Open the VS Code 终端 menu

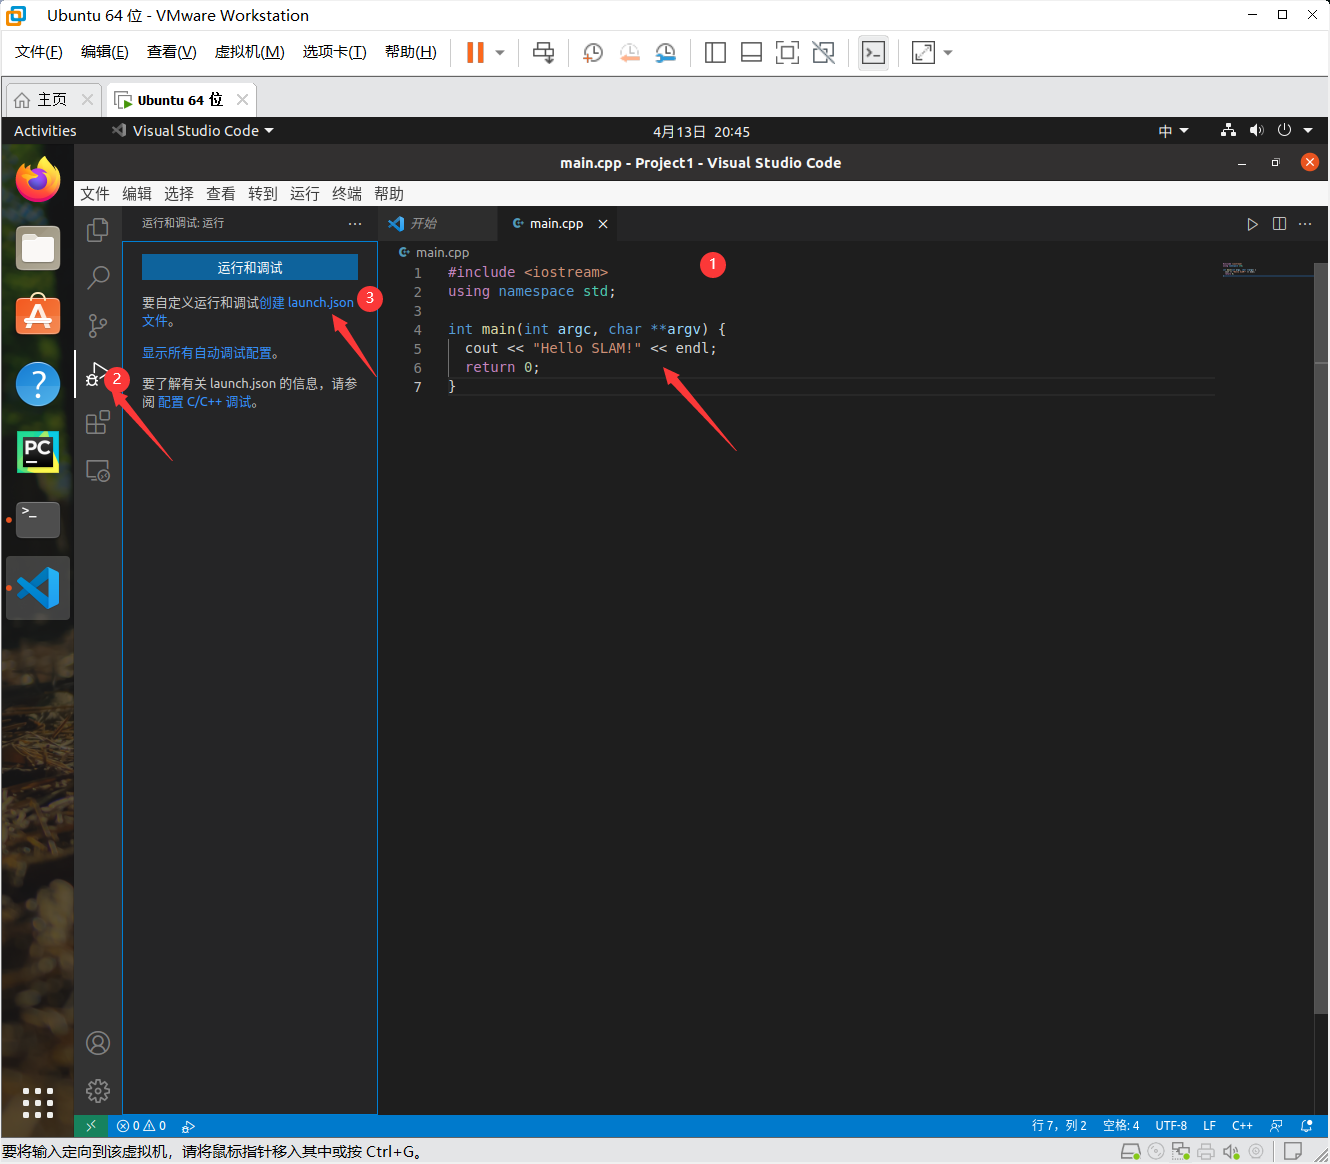[347, 194]
